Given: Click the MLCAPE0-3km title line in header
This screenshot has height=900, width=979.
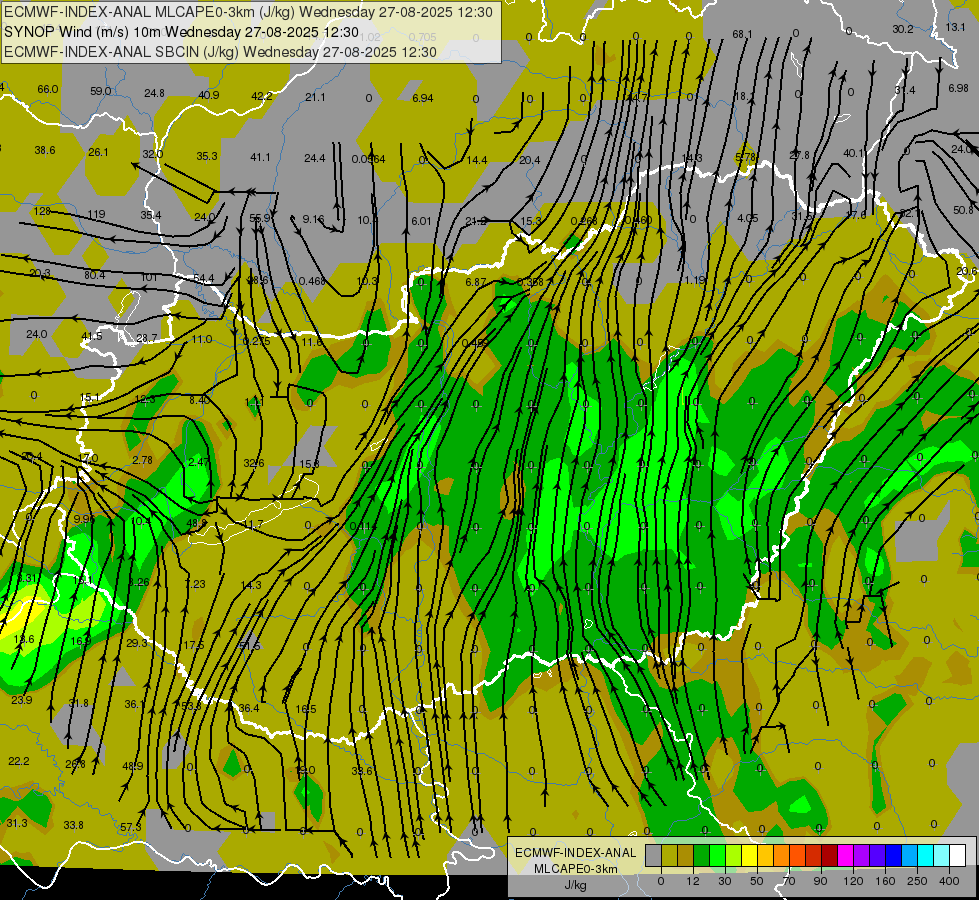Looking at the screenshot, I should 248,12.
